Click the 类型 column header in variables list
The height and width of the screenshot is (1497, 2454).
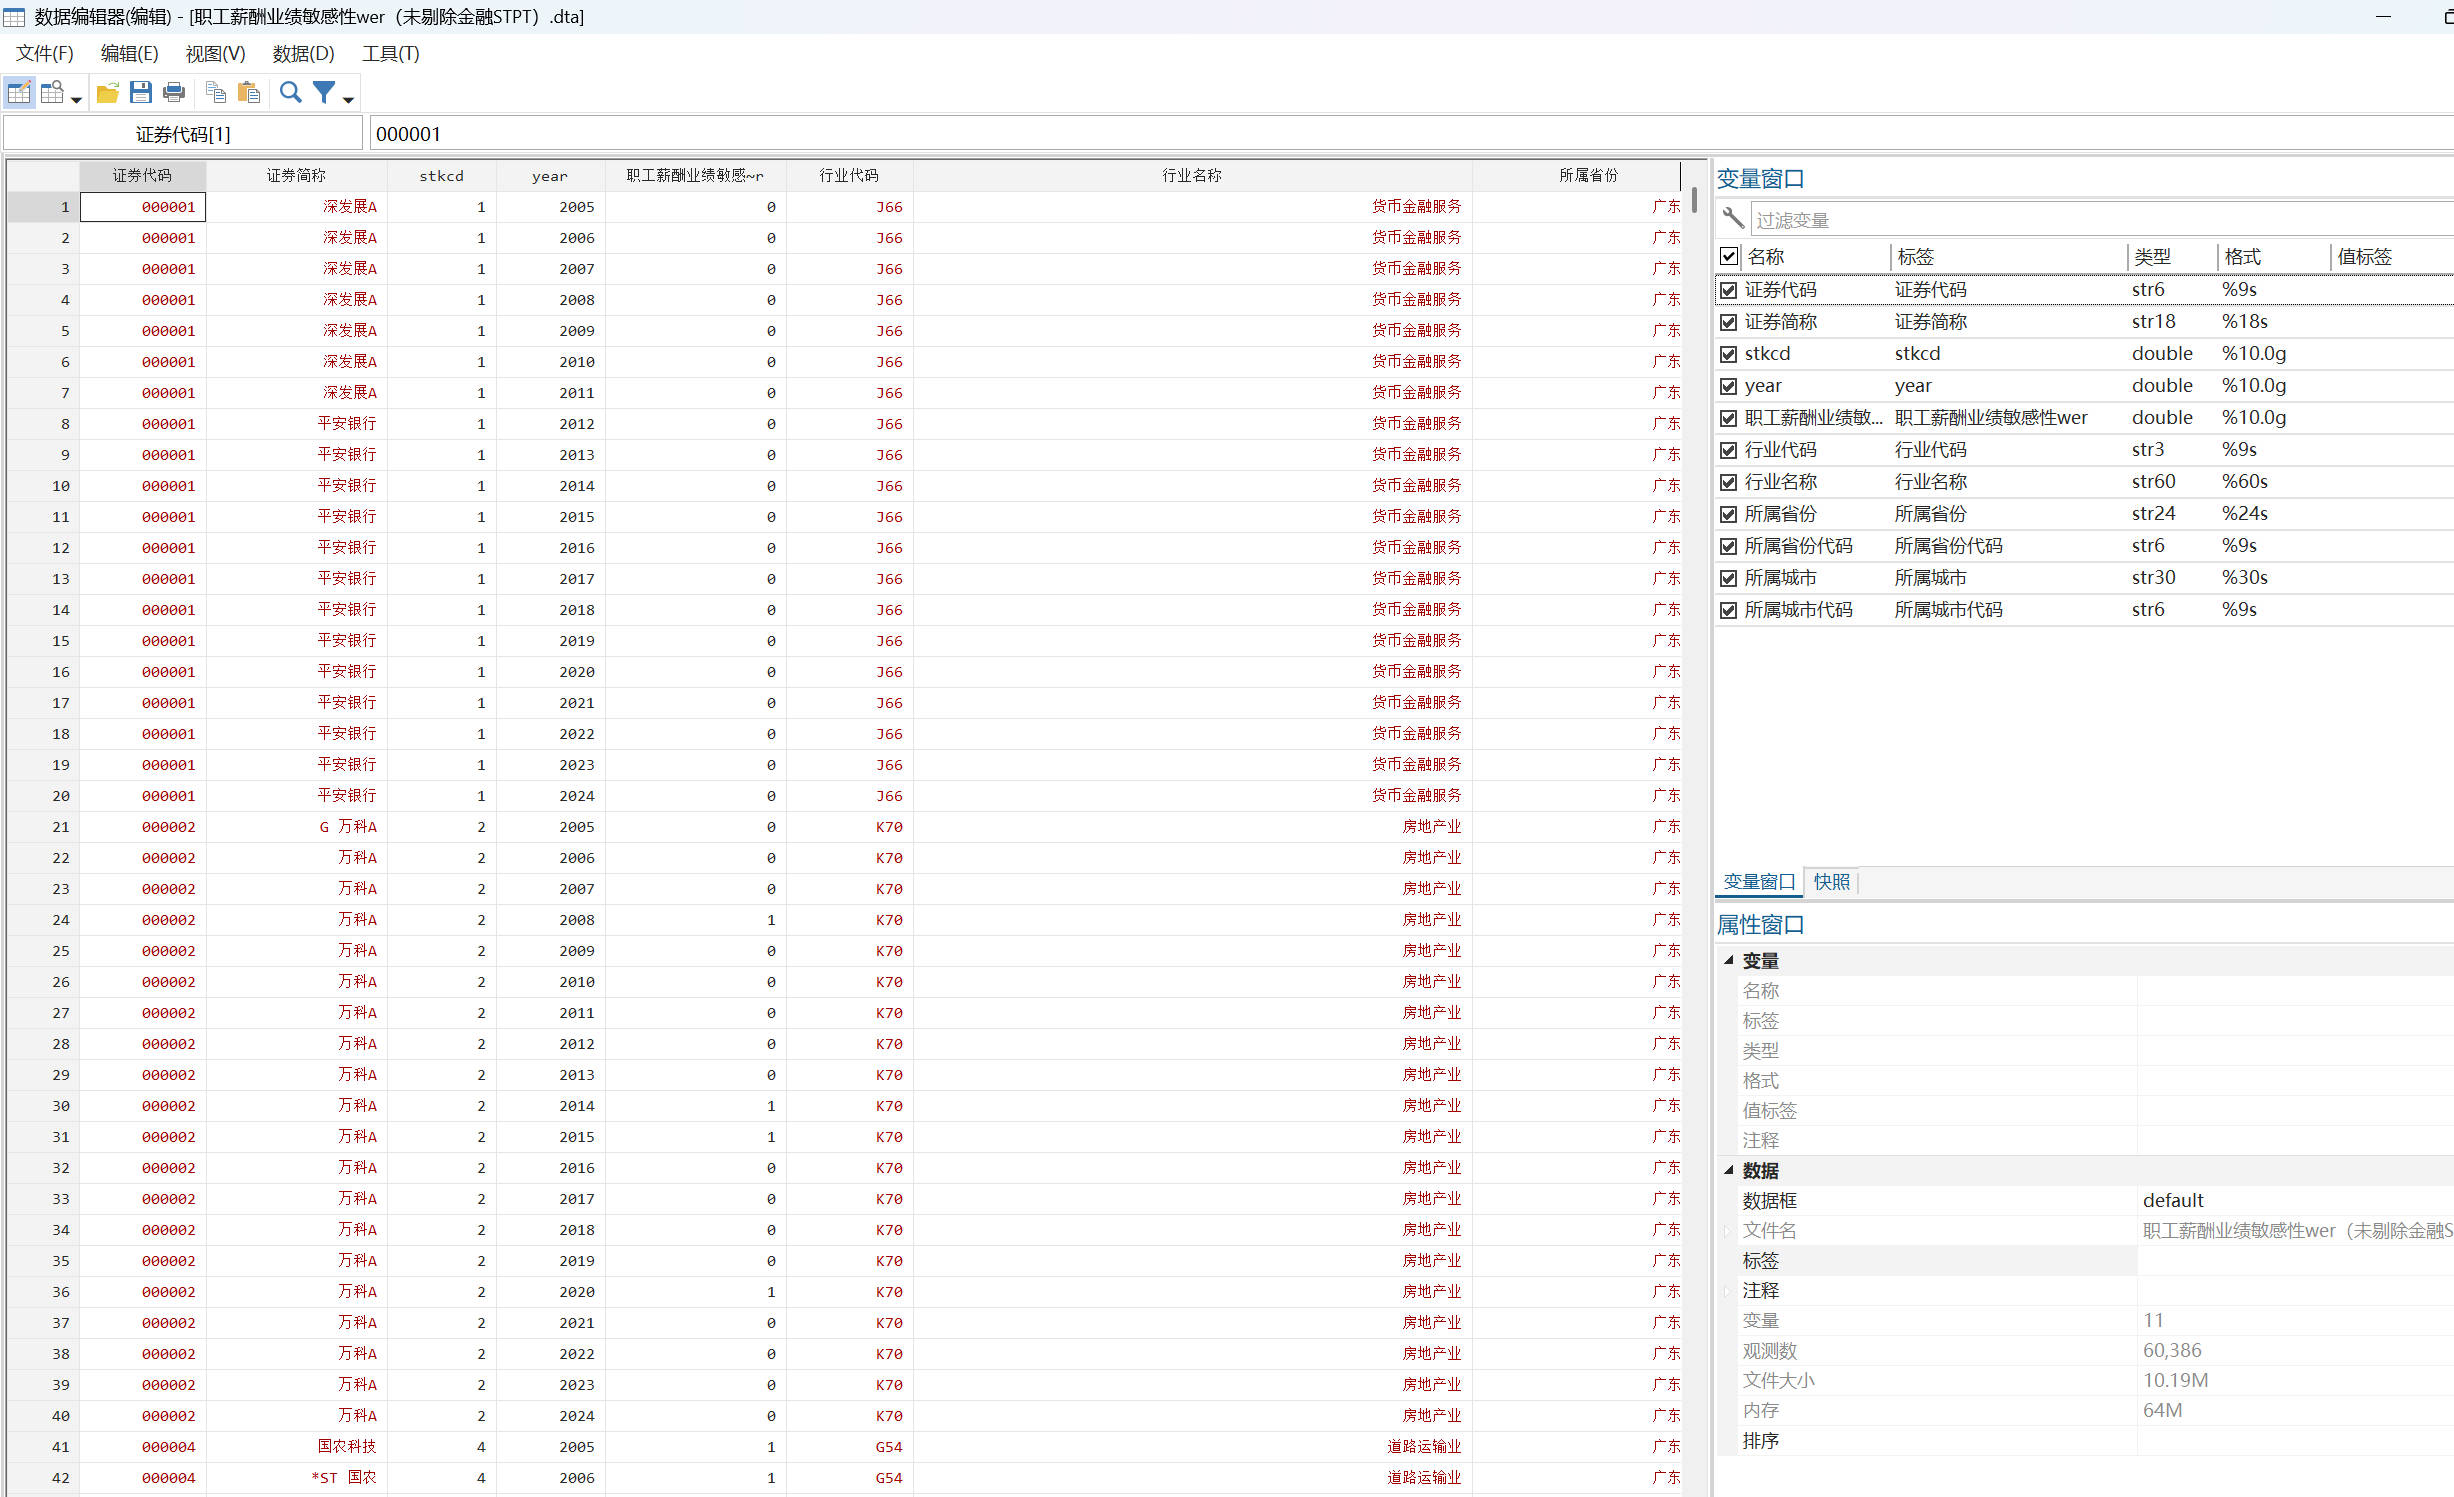[x=2152, y=257]
